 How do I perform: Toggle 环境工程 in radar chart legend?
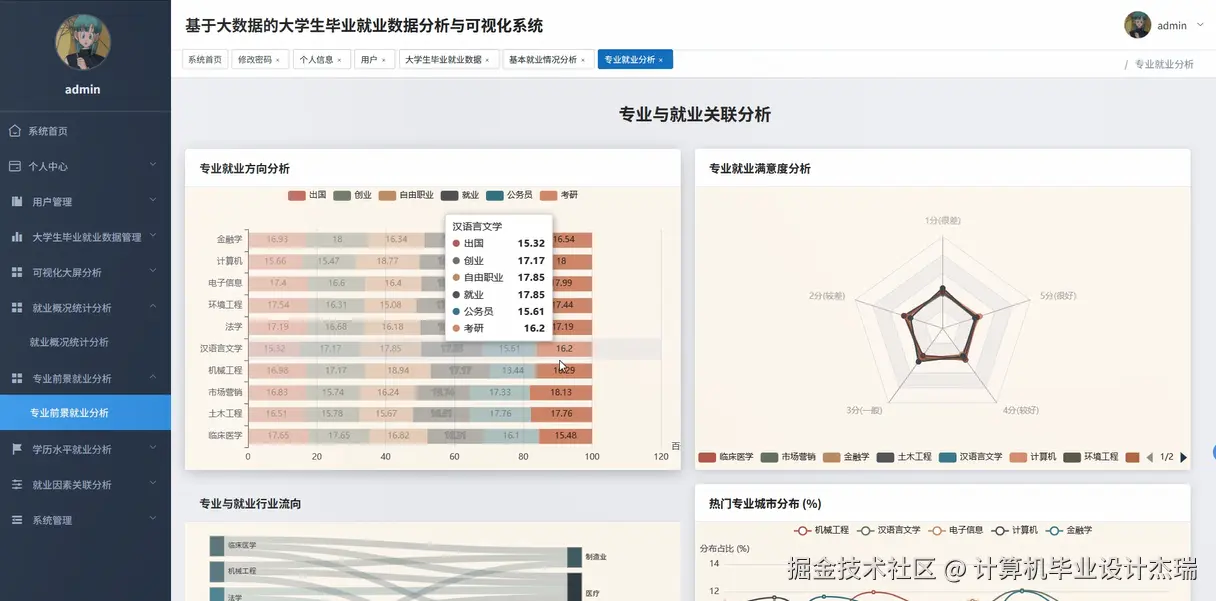coord(1090,457)
